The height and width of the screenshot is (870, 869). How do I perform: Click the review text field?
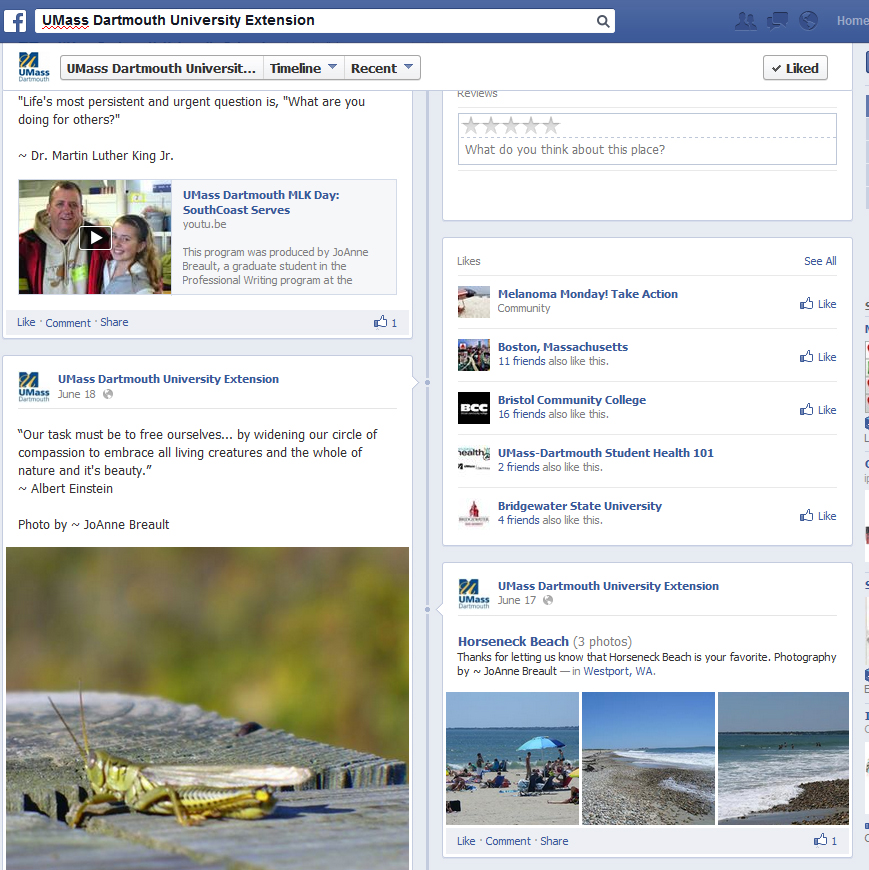(647, 150)
